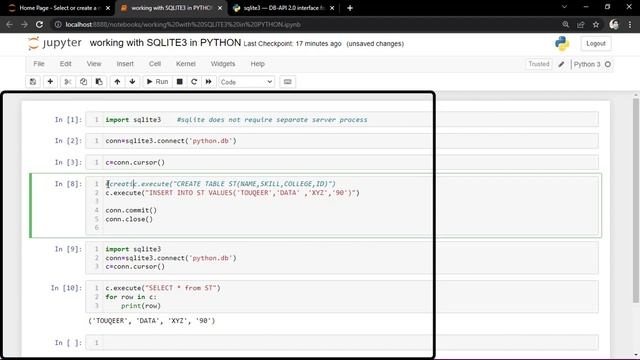This screenshot has width=640, height=360.
Task: Click the import sqlite3 cell In [1]
Action: pyautogui.click(x=342, y=120)
